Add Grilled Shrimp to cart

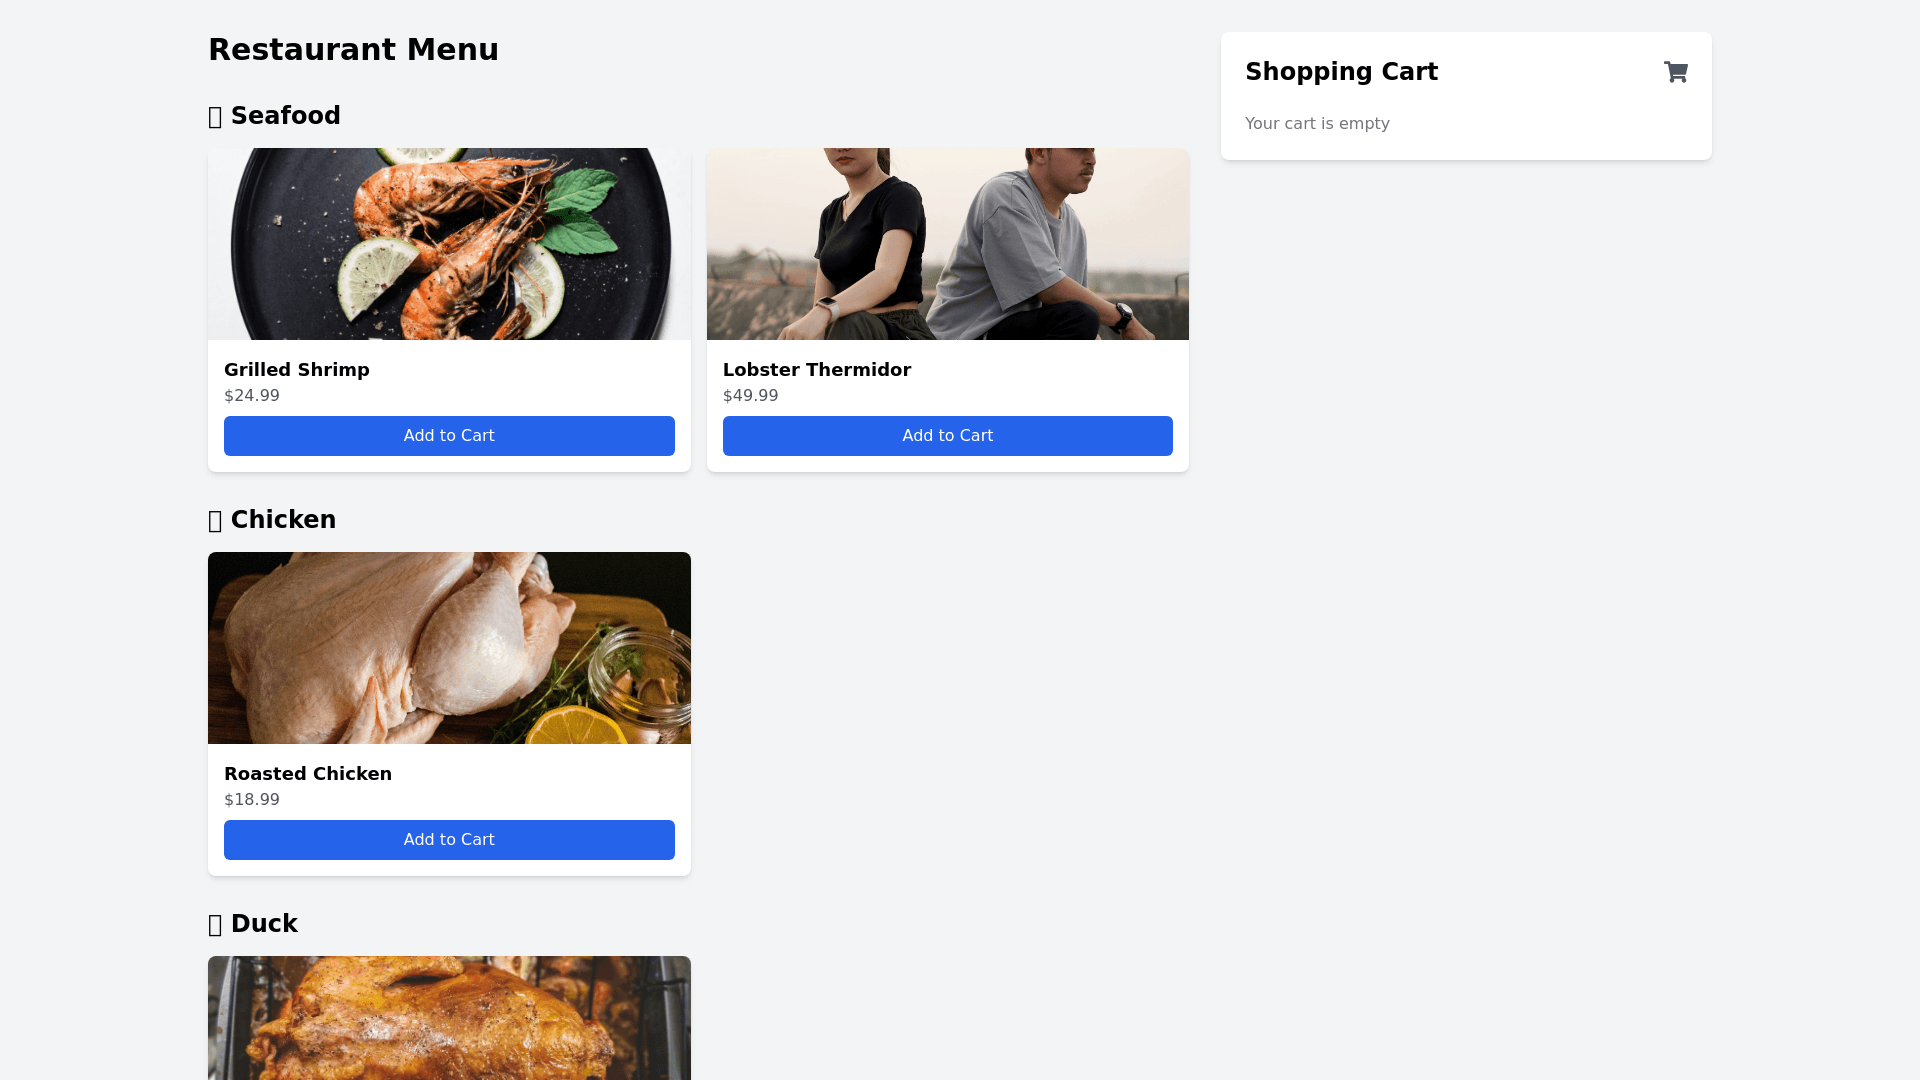pos(449,436)
